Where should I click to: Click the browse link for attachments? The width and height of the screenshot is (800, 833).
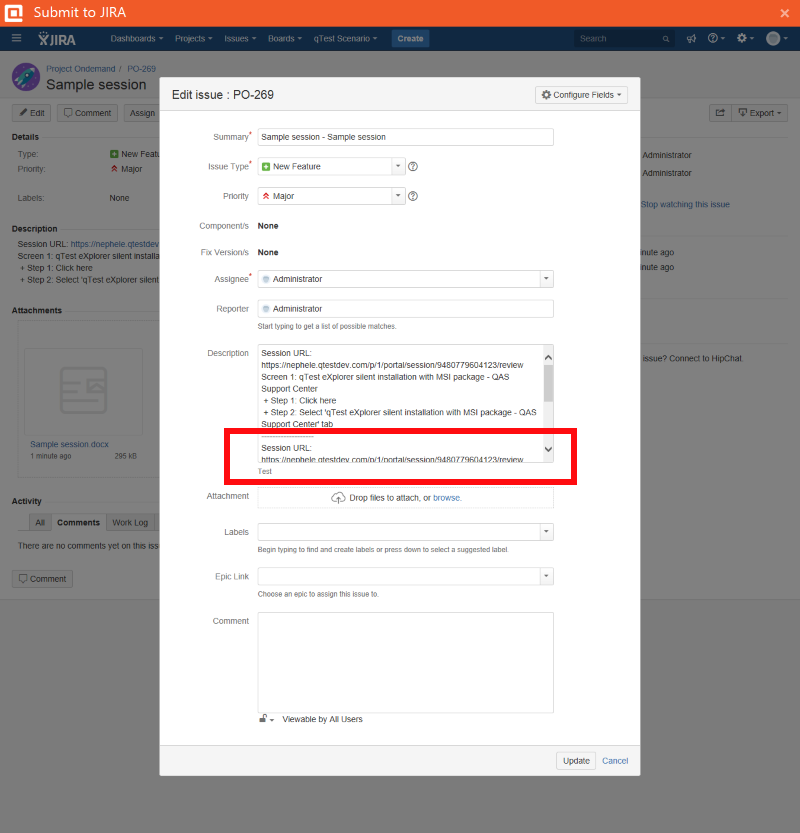(x=447, y=498)
